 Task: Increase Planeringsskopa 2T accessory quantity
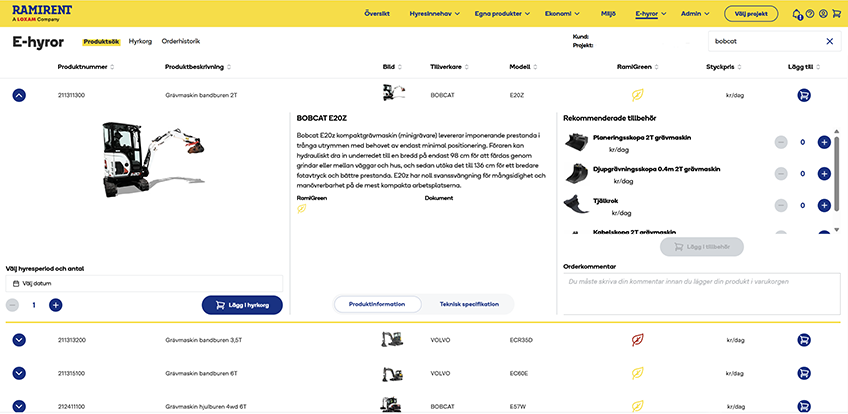pos(823,143)
